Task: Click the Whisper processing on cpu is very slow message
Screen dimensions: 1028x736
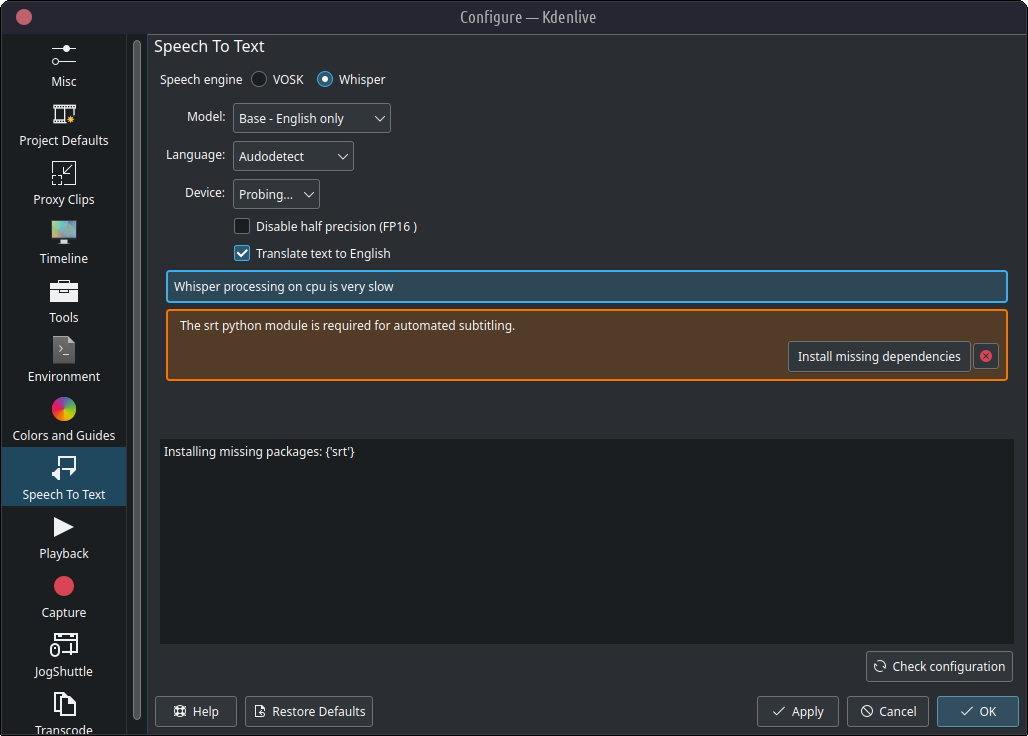Action: [587, 286]
